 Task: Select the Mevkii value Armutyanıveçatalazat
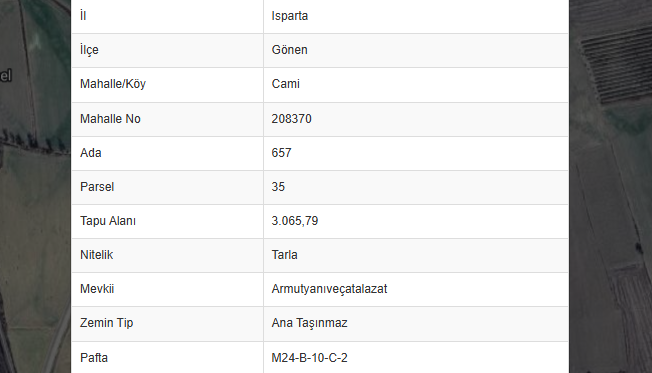tap(329, 289)
